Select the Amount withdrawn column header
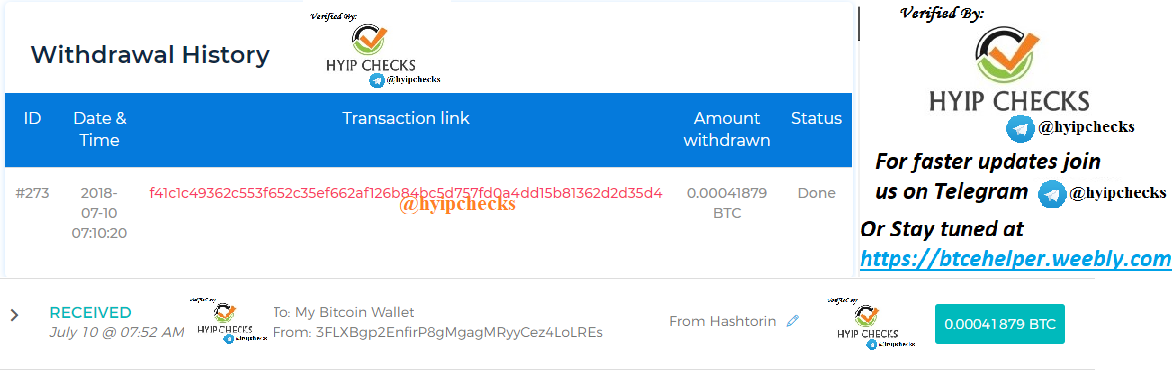1176x372 pixels. [x=727, y=129]
